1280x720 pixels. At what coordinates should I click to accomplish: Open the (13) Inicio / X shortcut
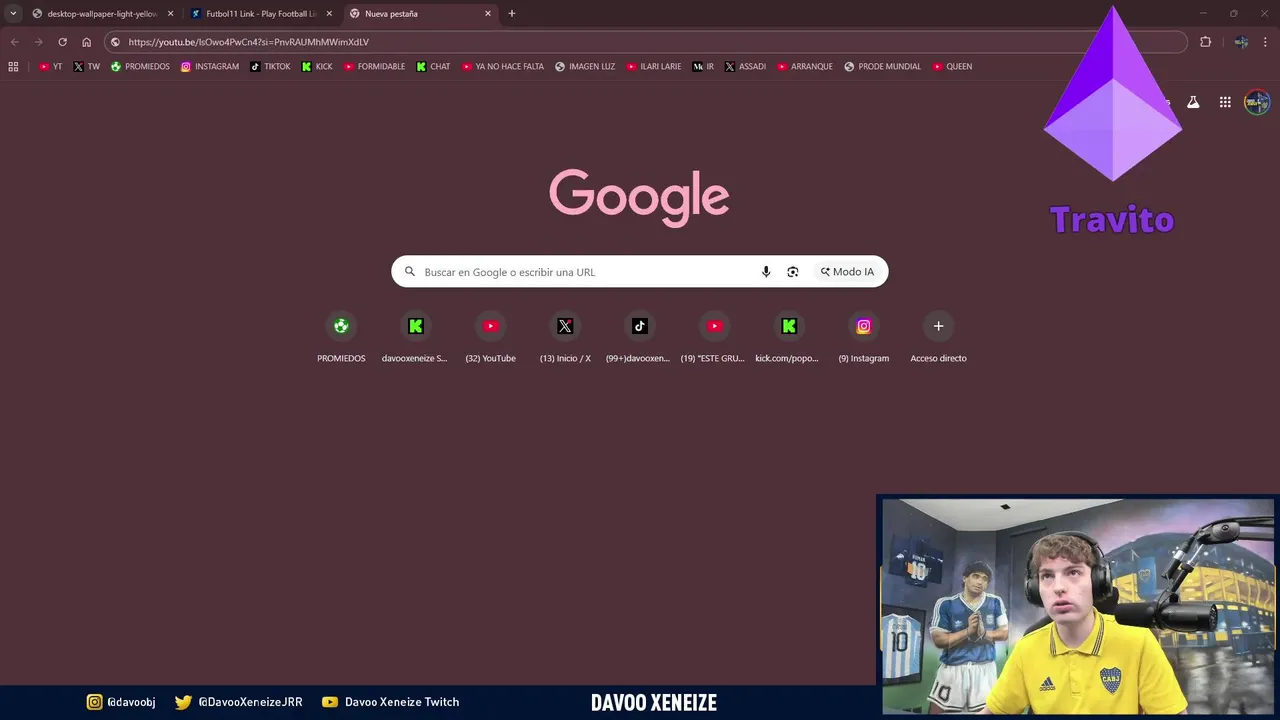[x=565, y=338]
